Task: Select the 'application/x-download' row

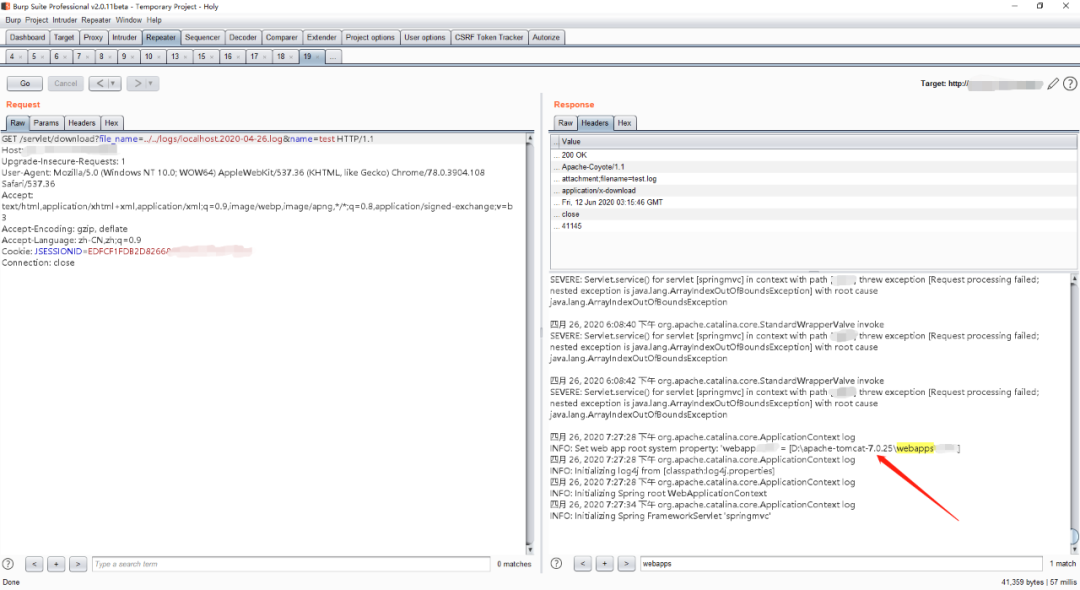Action: tap(813, 191)
